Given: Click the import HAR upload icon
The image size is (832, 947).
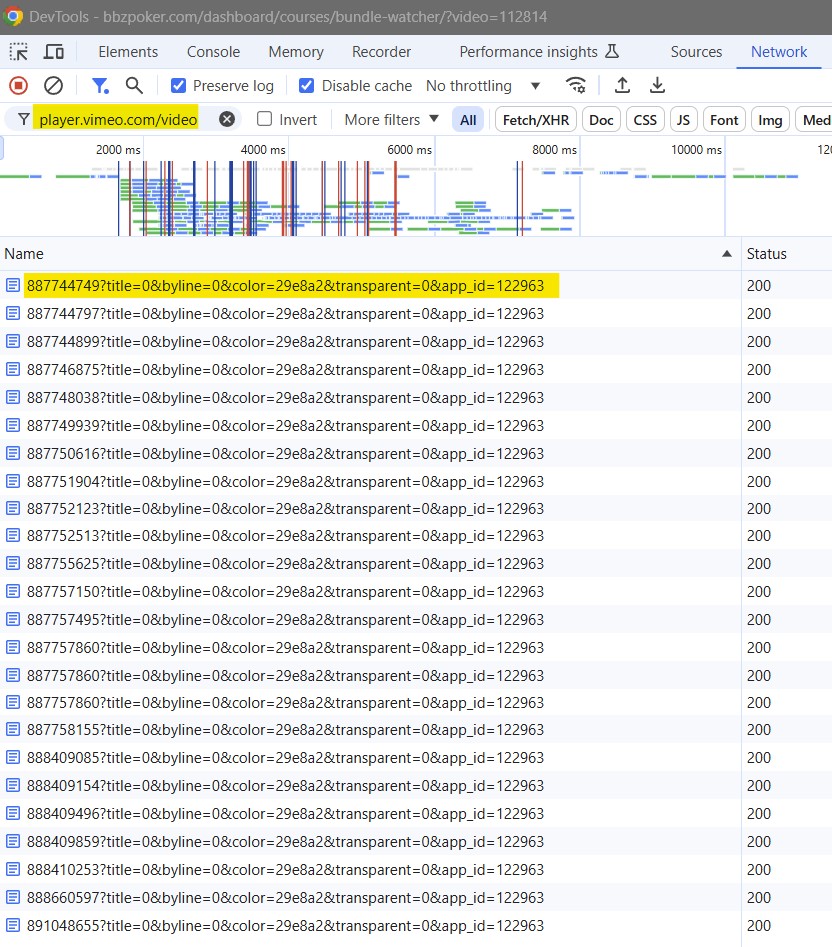Looking at the screenshot, I should (622, 86).
